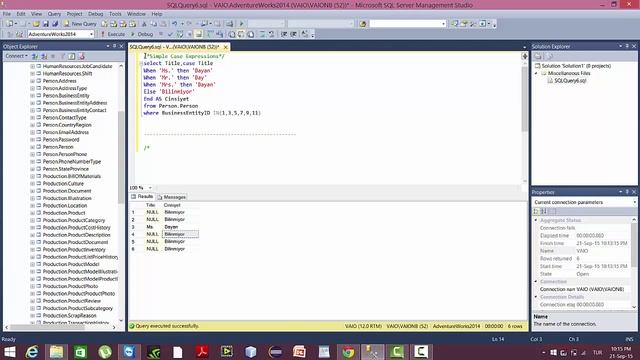Click the Connect Object Explorer icon
Image resolution: width=640 pixels, height=360 pixels.
[x=35, y=56]
